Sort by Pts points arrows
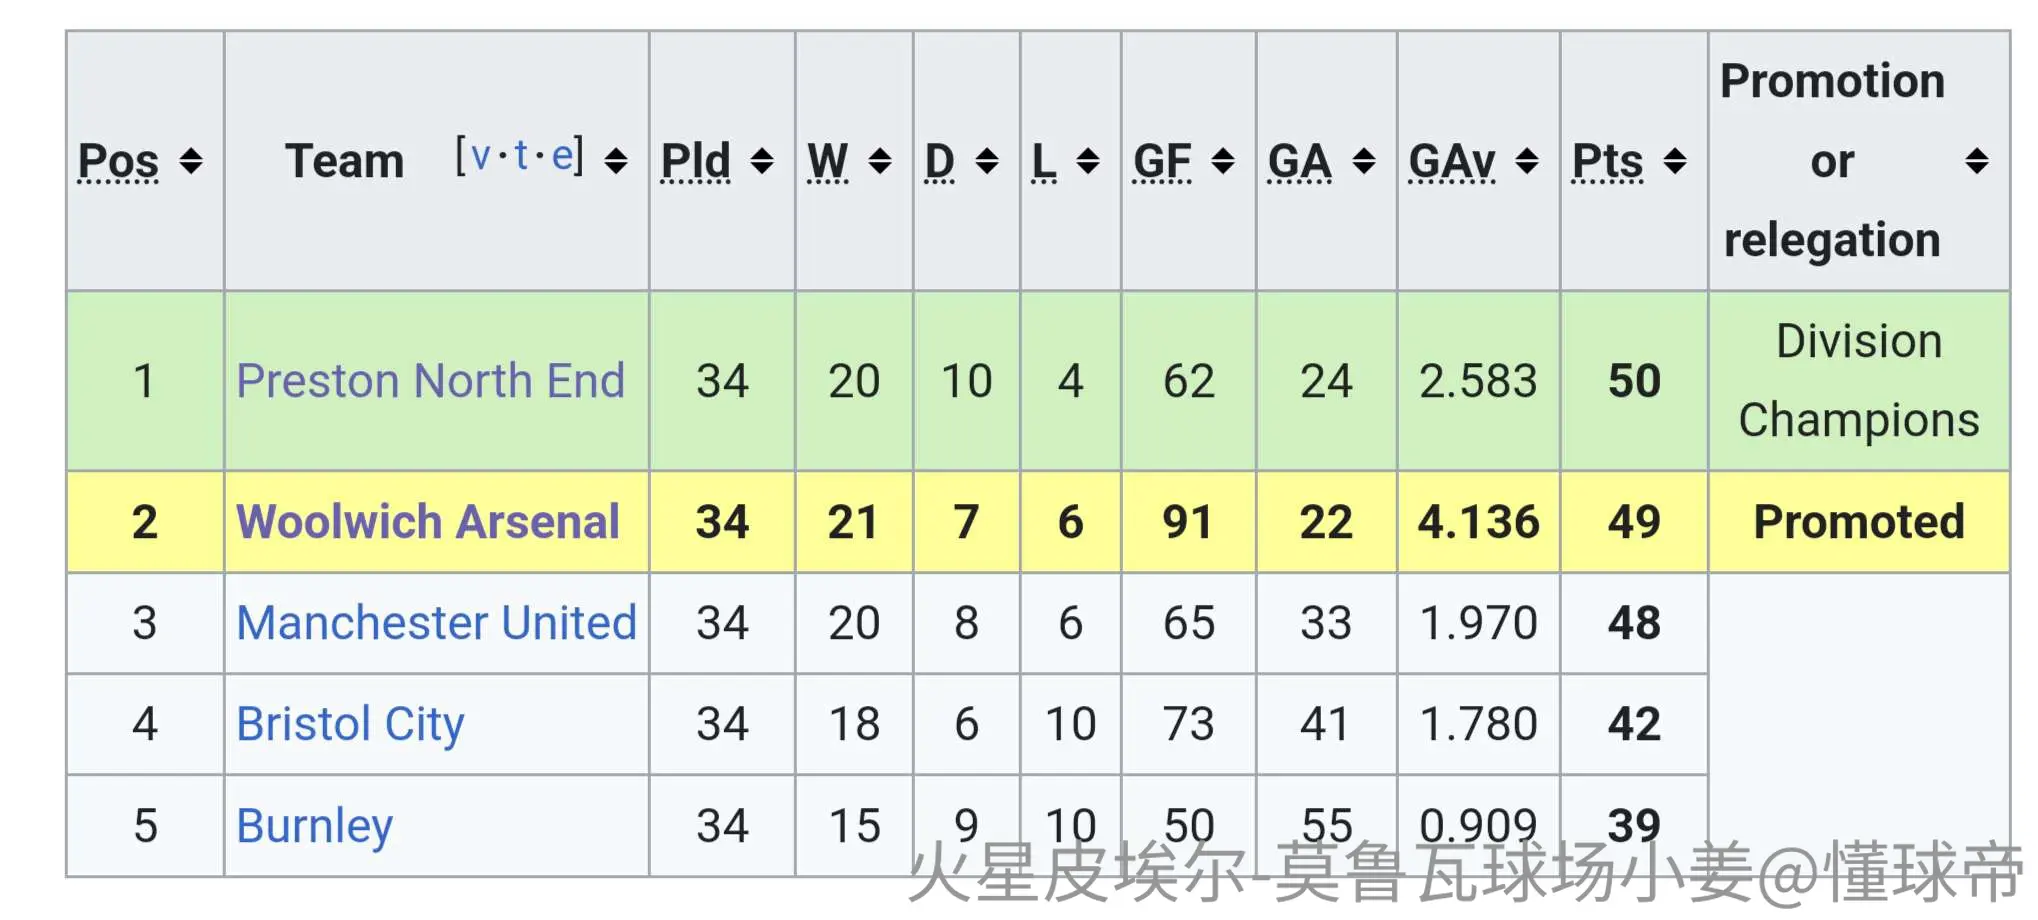 pyautogui.click(x=1675, y=160)
